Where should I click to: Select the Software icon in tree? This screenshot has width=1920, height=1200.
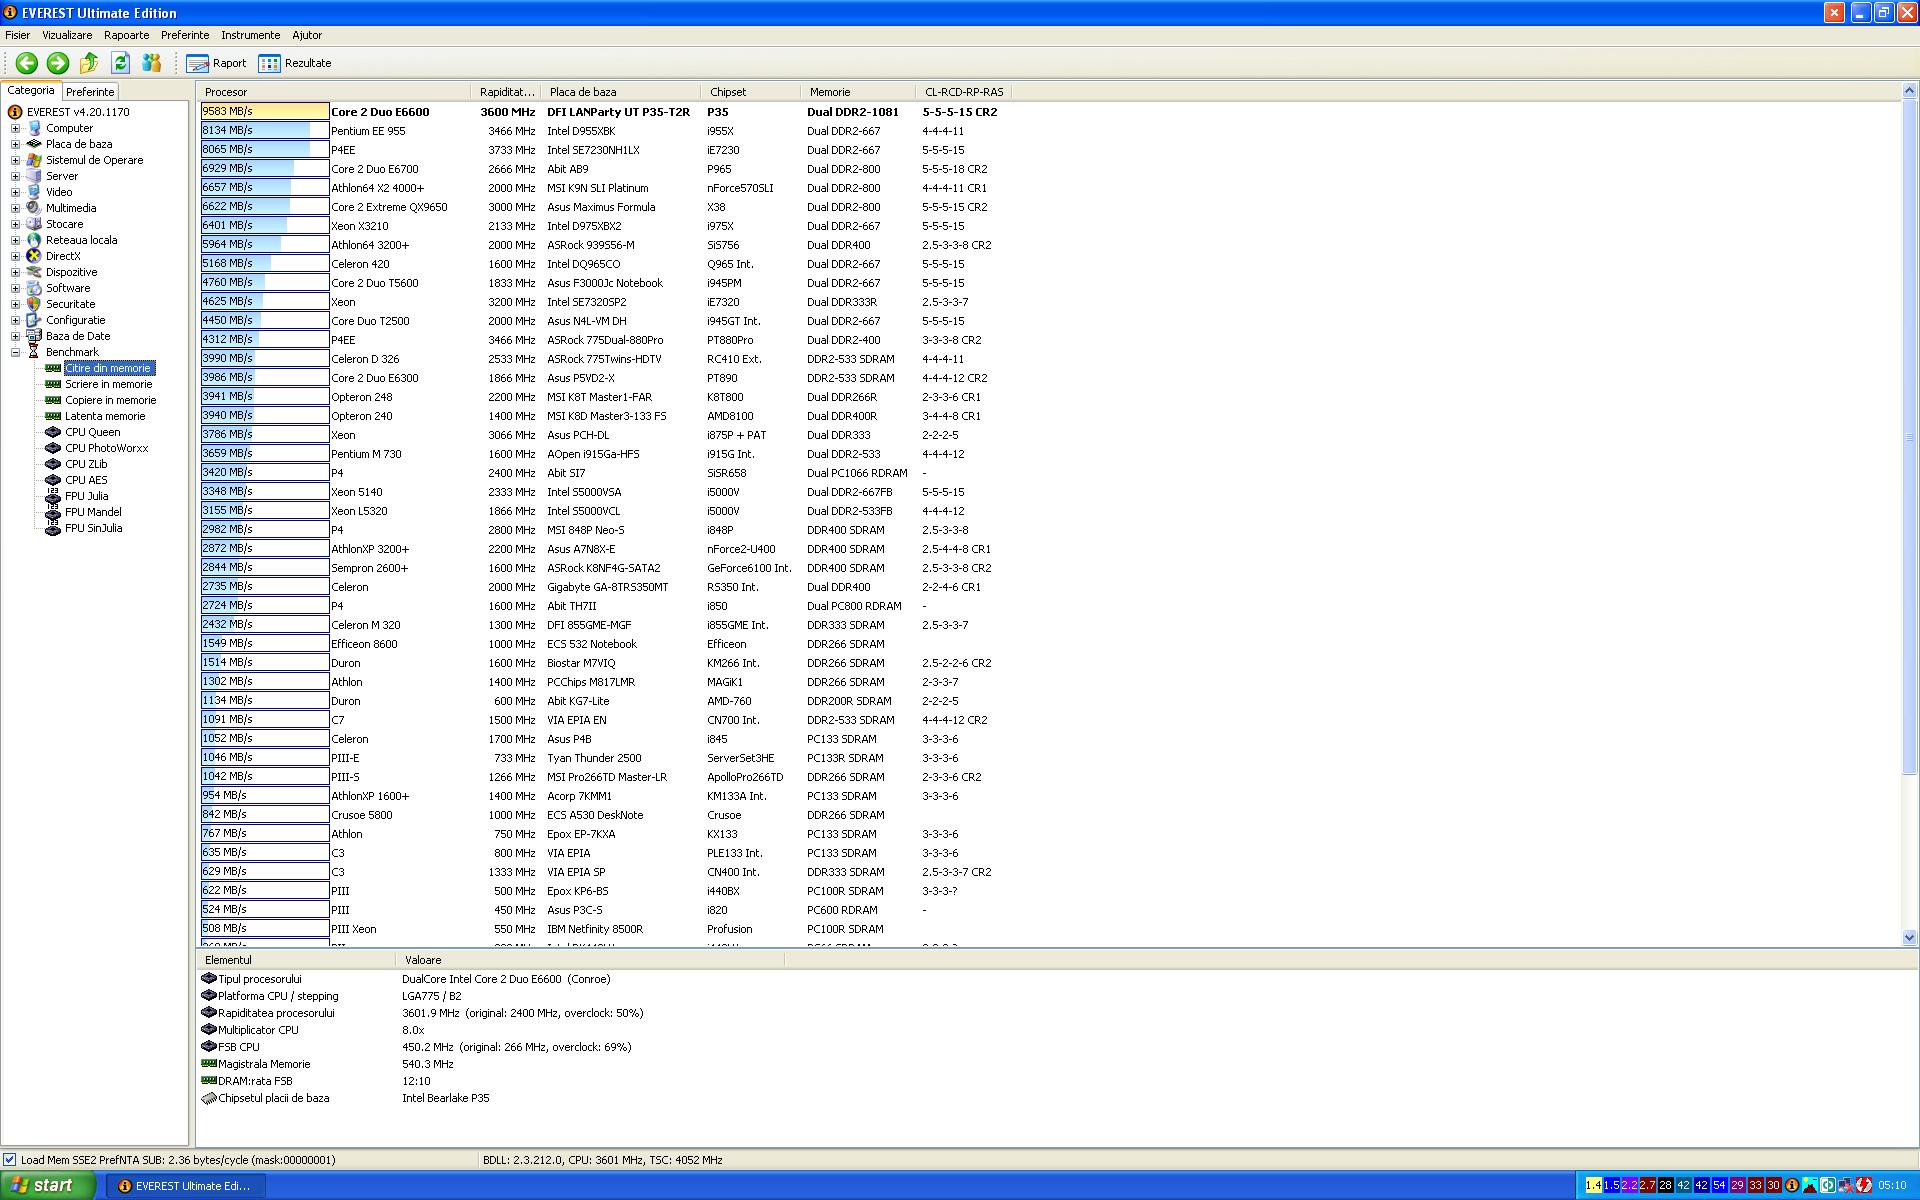tap(34, 288)
